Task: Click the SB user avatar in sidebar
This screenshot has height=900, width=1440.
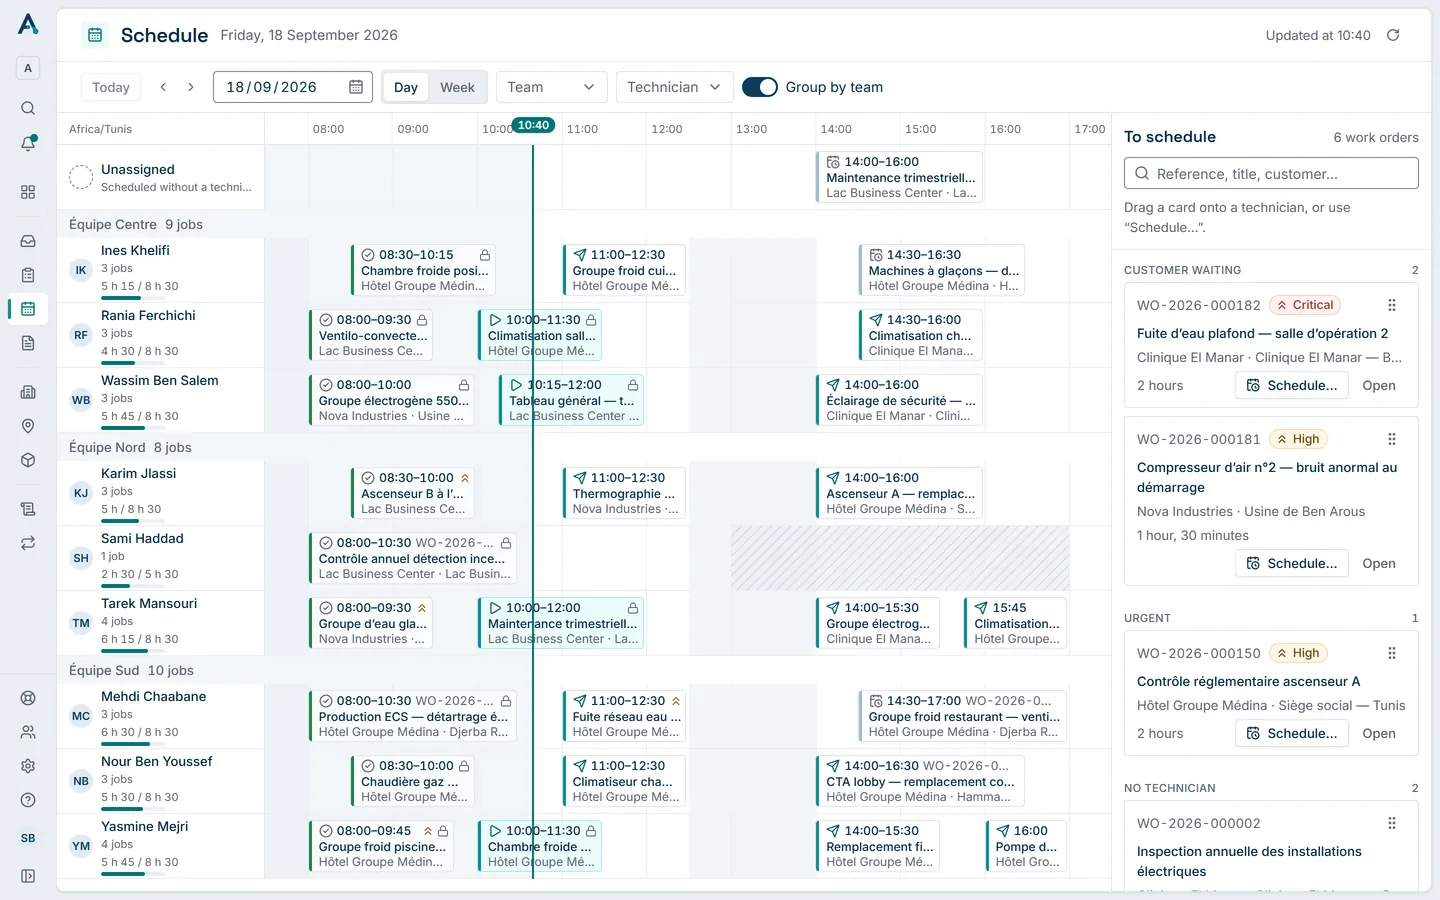Action: pos(28,838)
